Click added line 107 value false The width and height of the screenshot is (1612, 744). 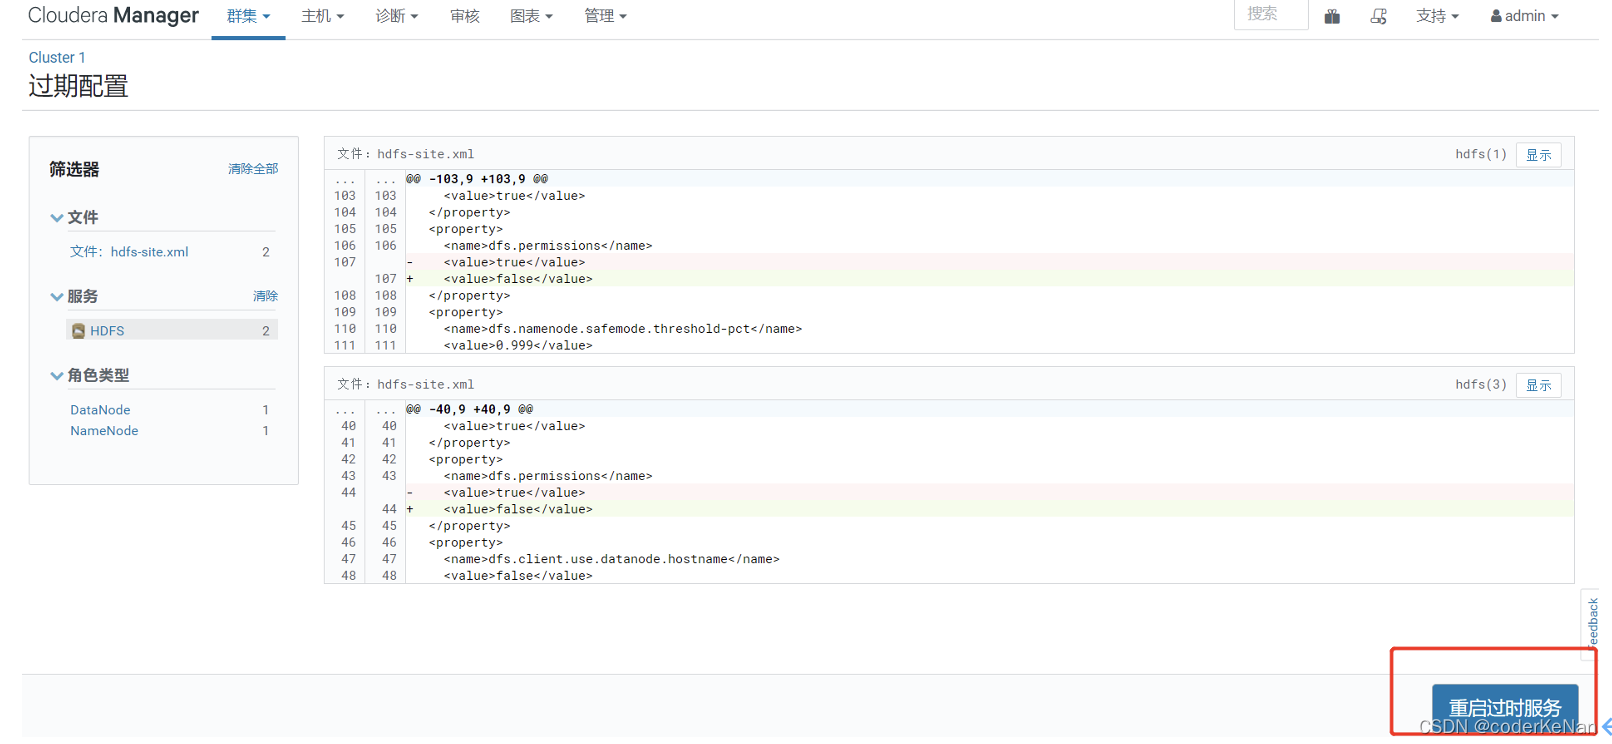click(x=518, y=279)
